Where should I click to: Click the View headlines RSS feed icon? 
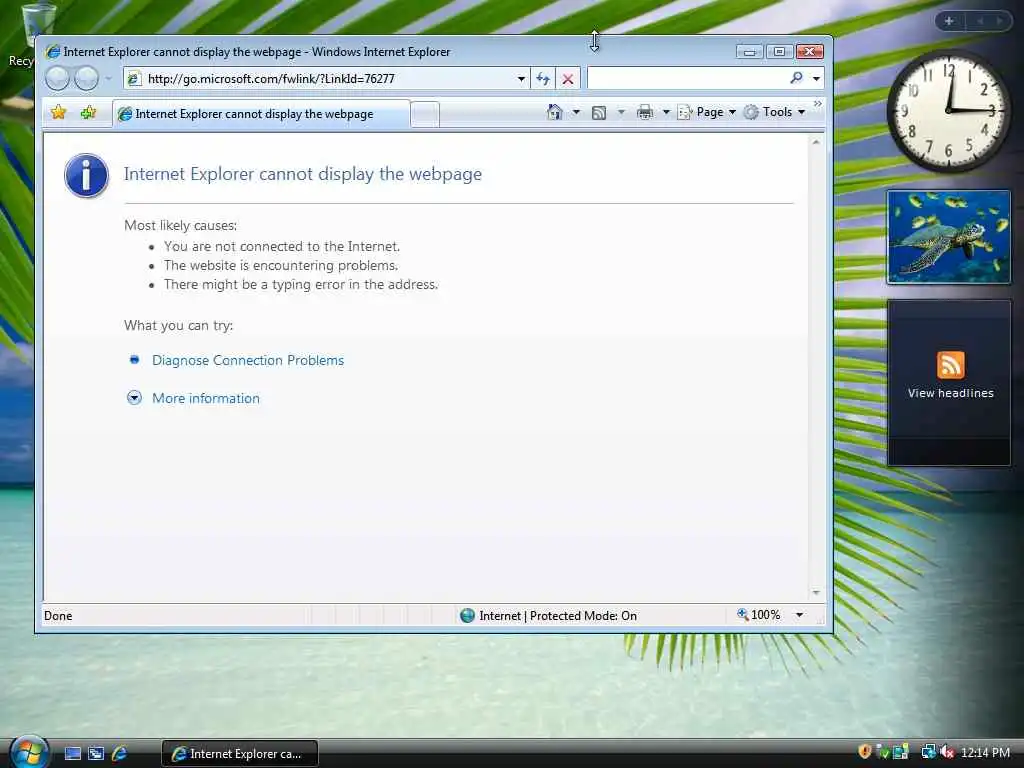[x=950, y=364]
